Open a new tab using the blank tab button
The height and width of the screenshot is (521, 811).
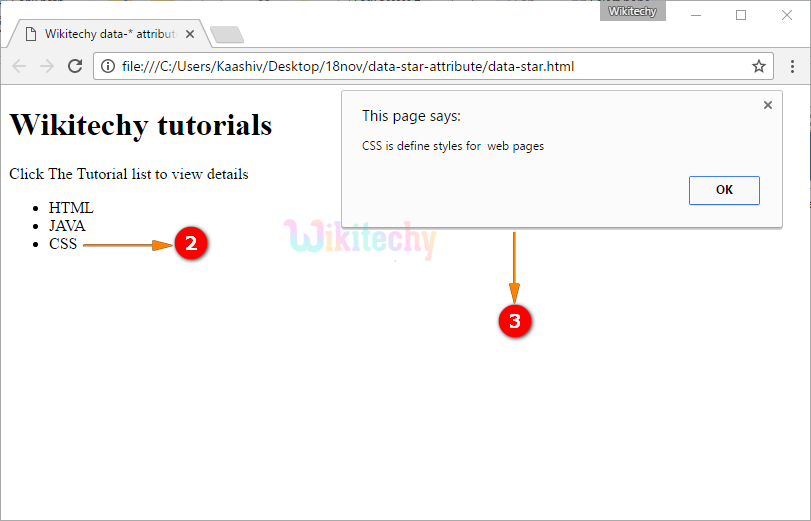tap(227, 35)
